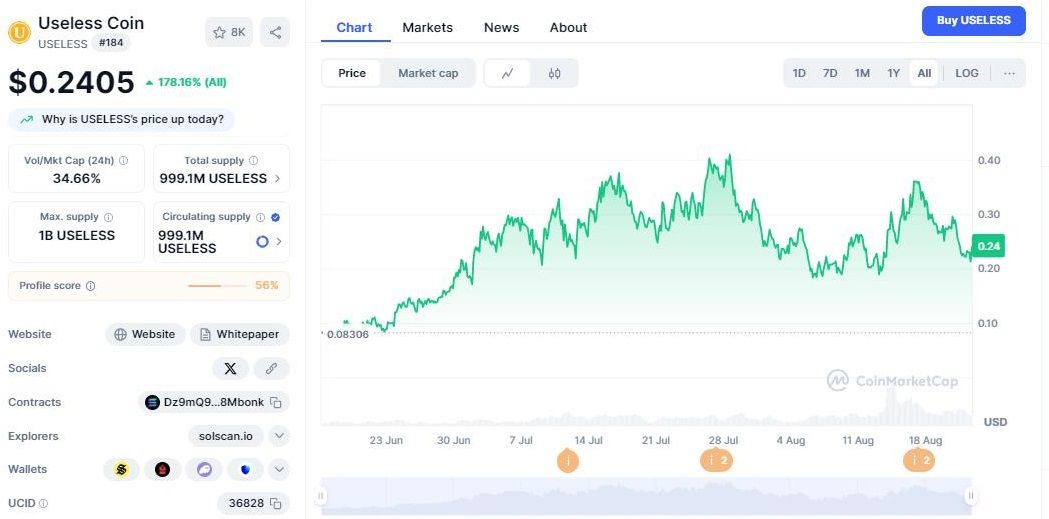Open the Website link
Viewport: 1049px width, 519px height.
[x=145, y=334]
